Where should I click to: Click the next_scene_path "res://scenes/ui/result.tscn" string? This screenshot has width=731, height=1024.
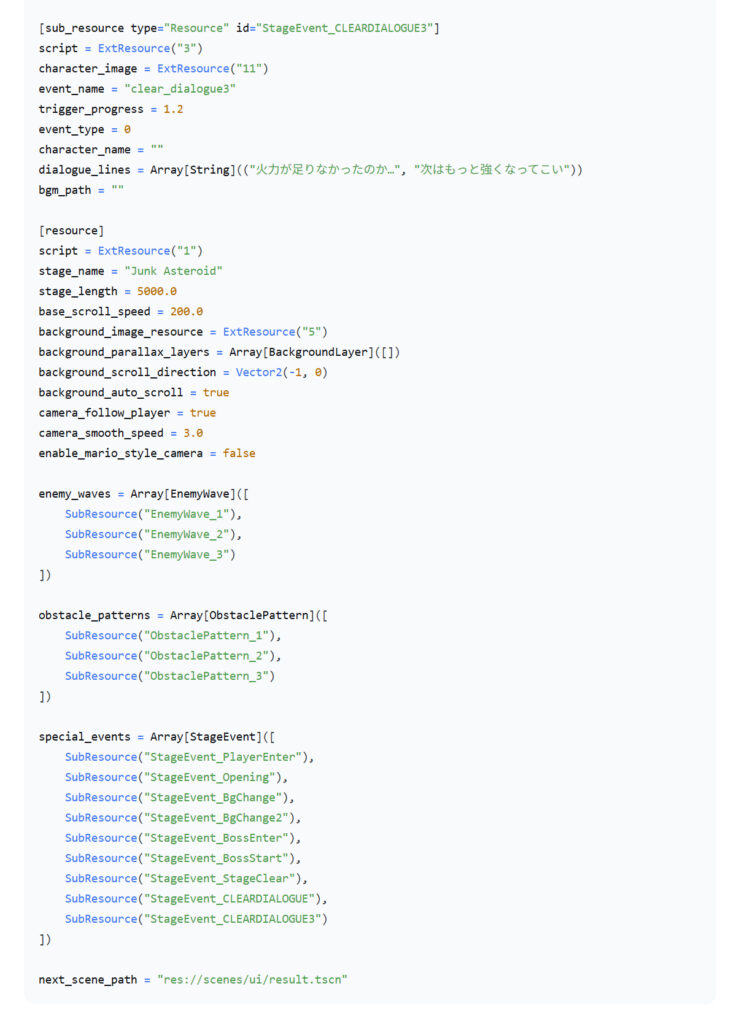click(x=252, y=979)
